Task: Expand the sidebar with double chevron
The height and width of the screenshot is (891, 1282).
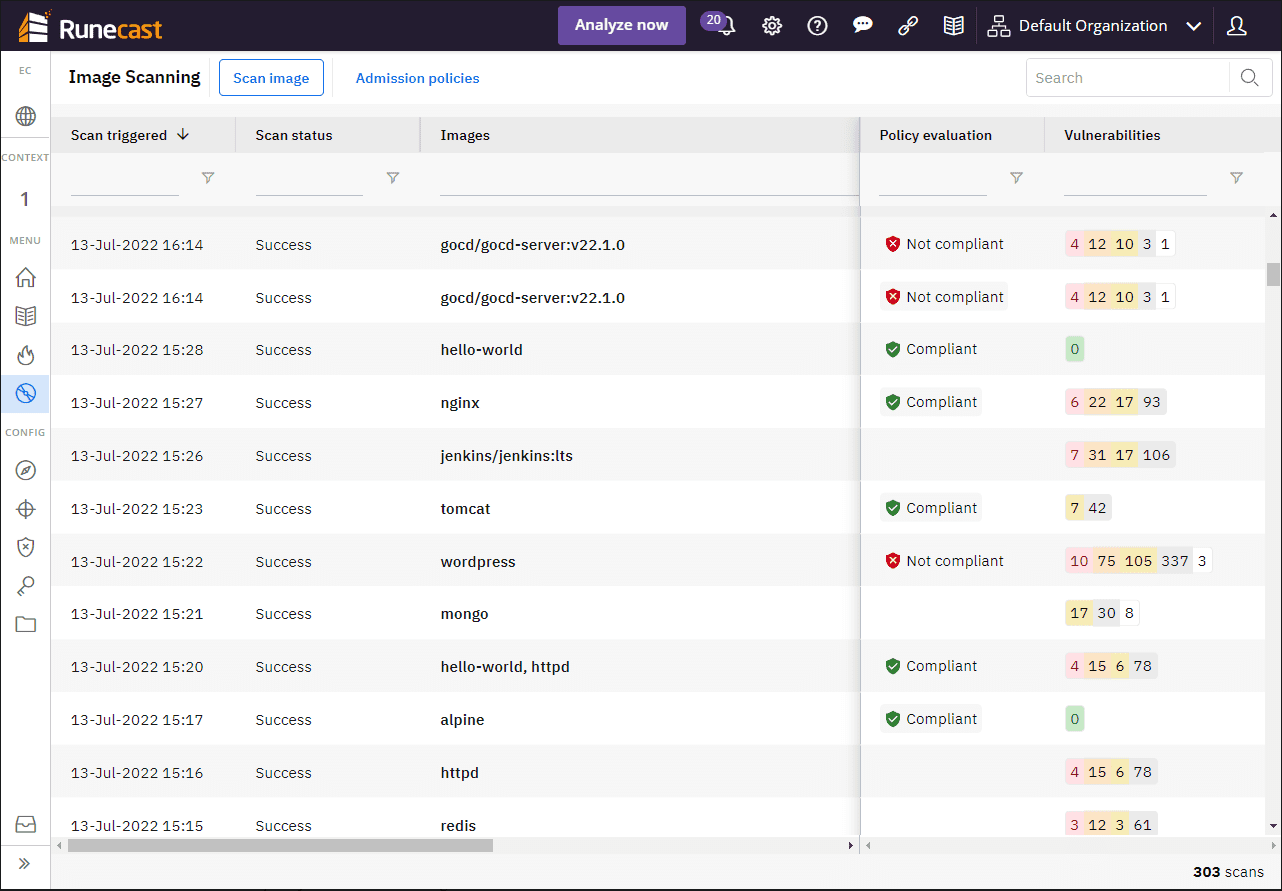Action: click(x=25, y=863)
